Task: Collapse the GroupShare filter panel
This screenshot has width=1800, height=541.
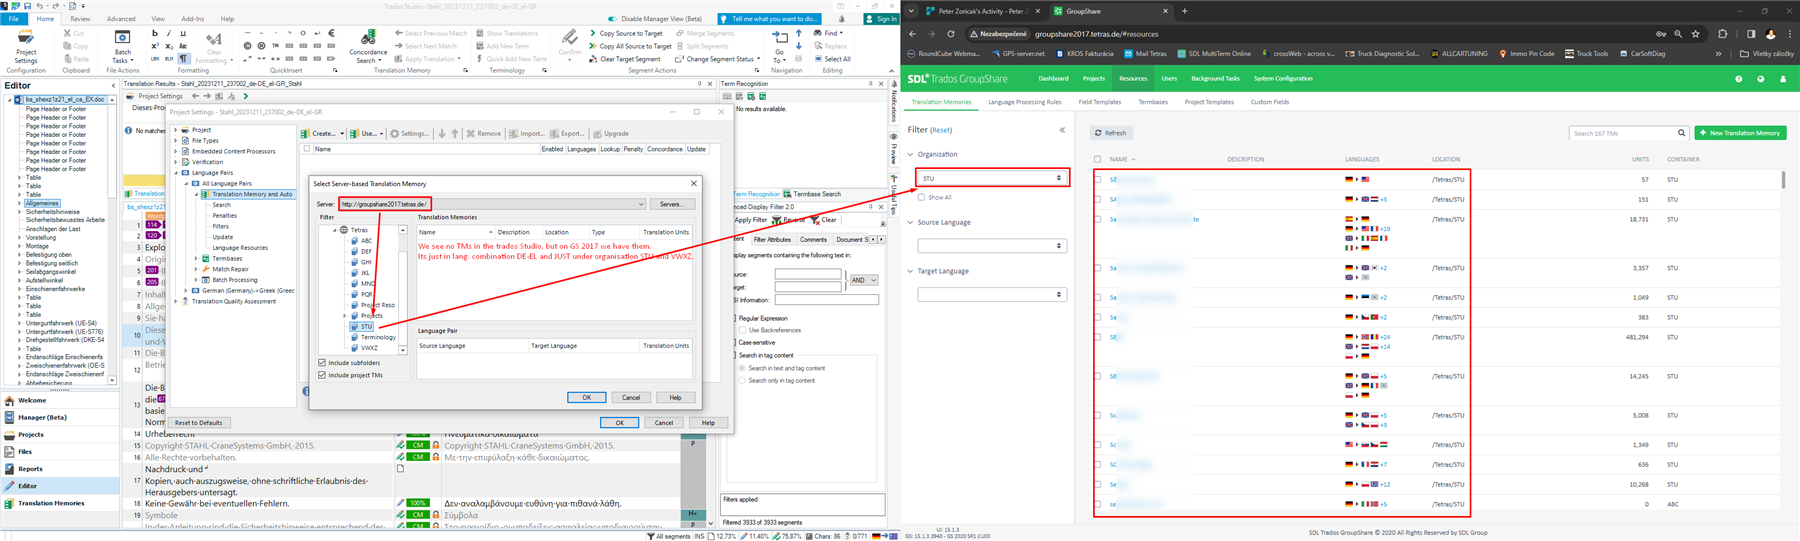Action: 1062,130
